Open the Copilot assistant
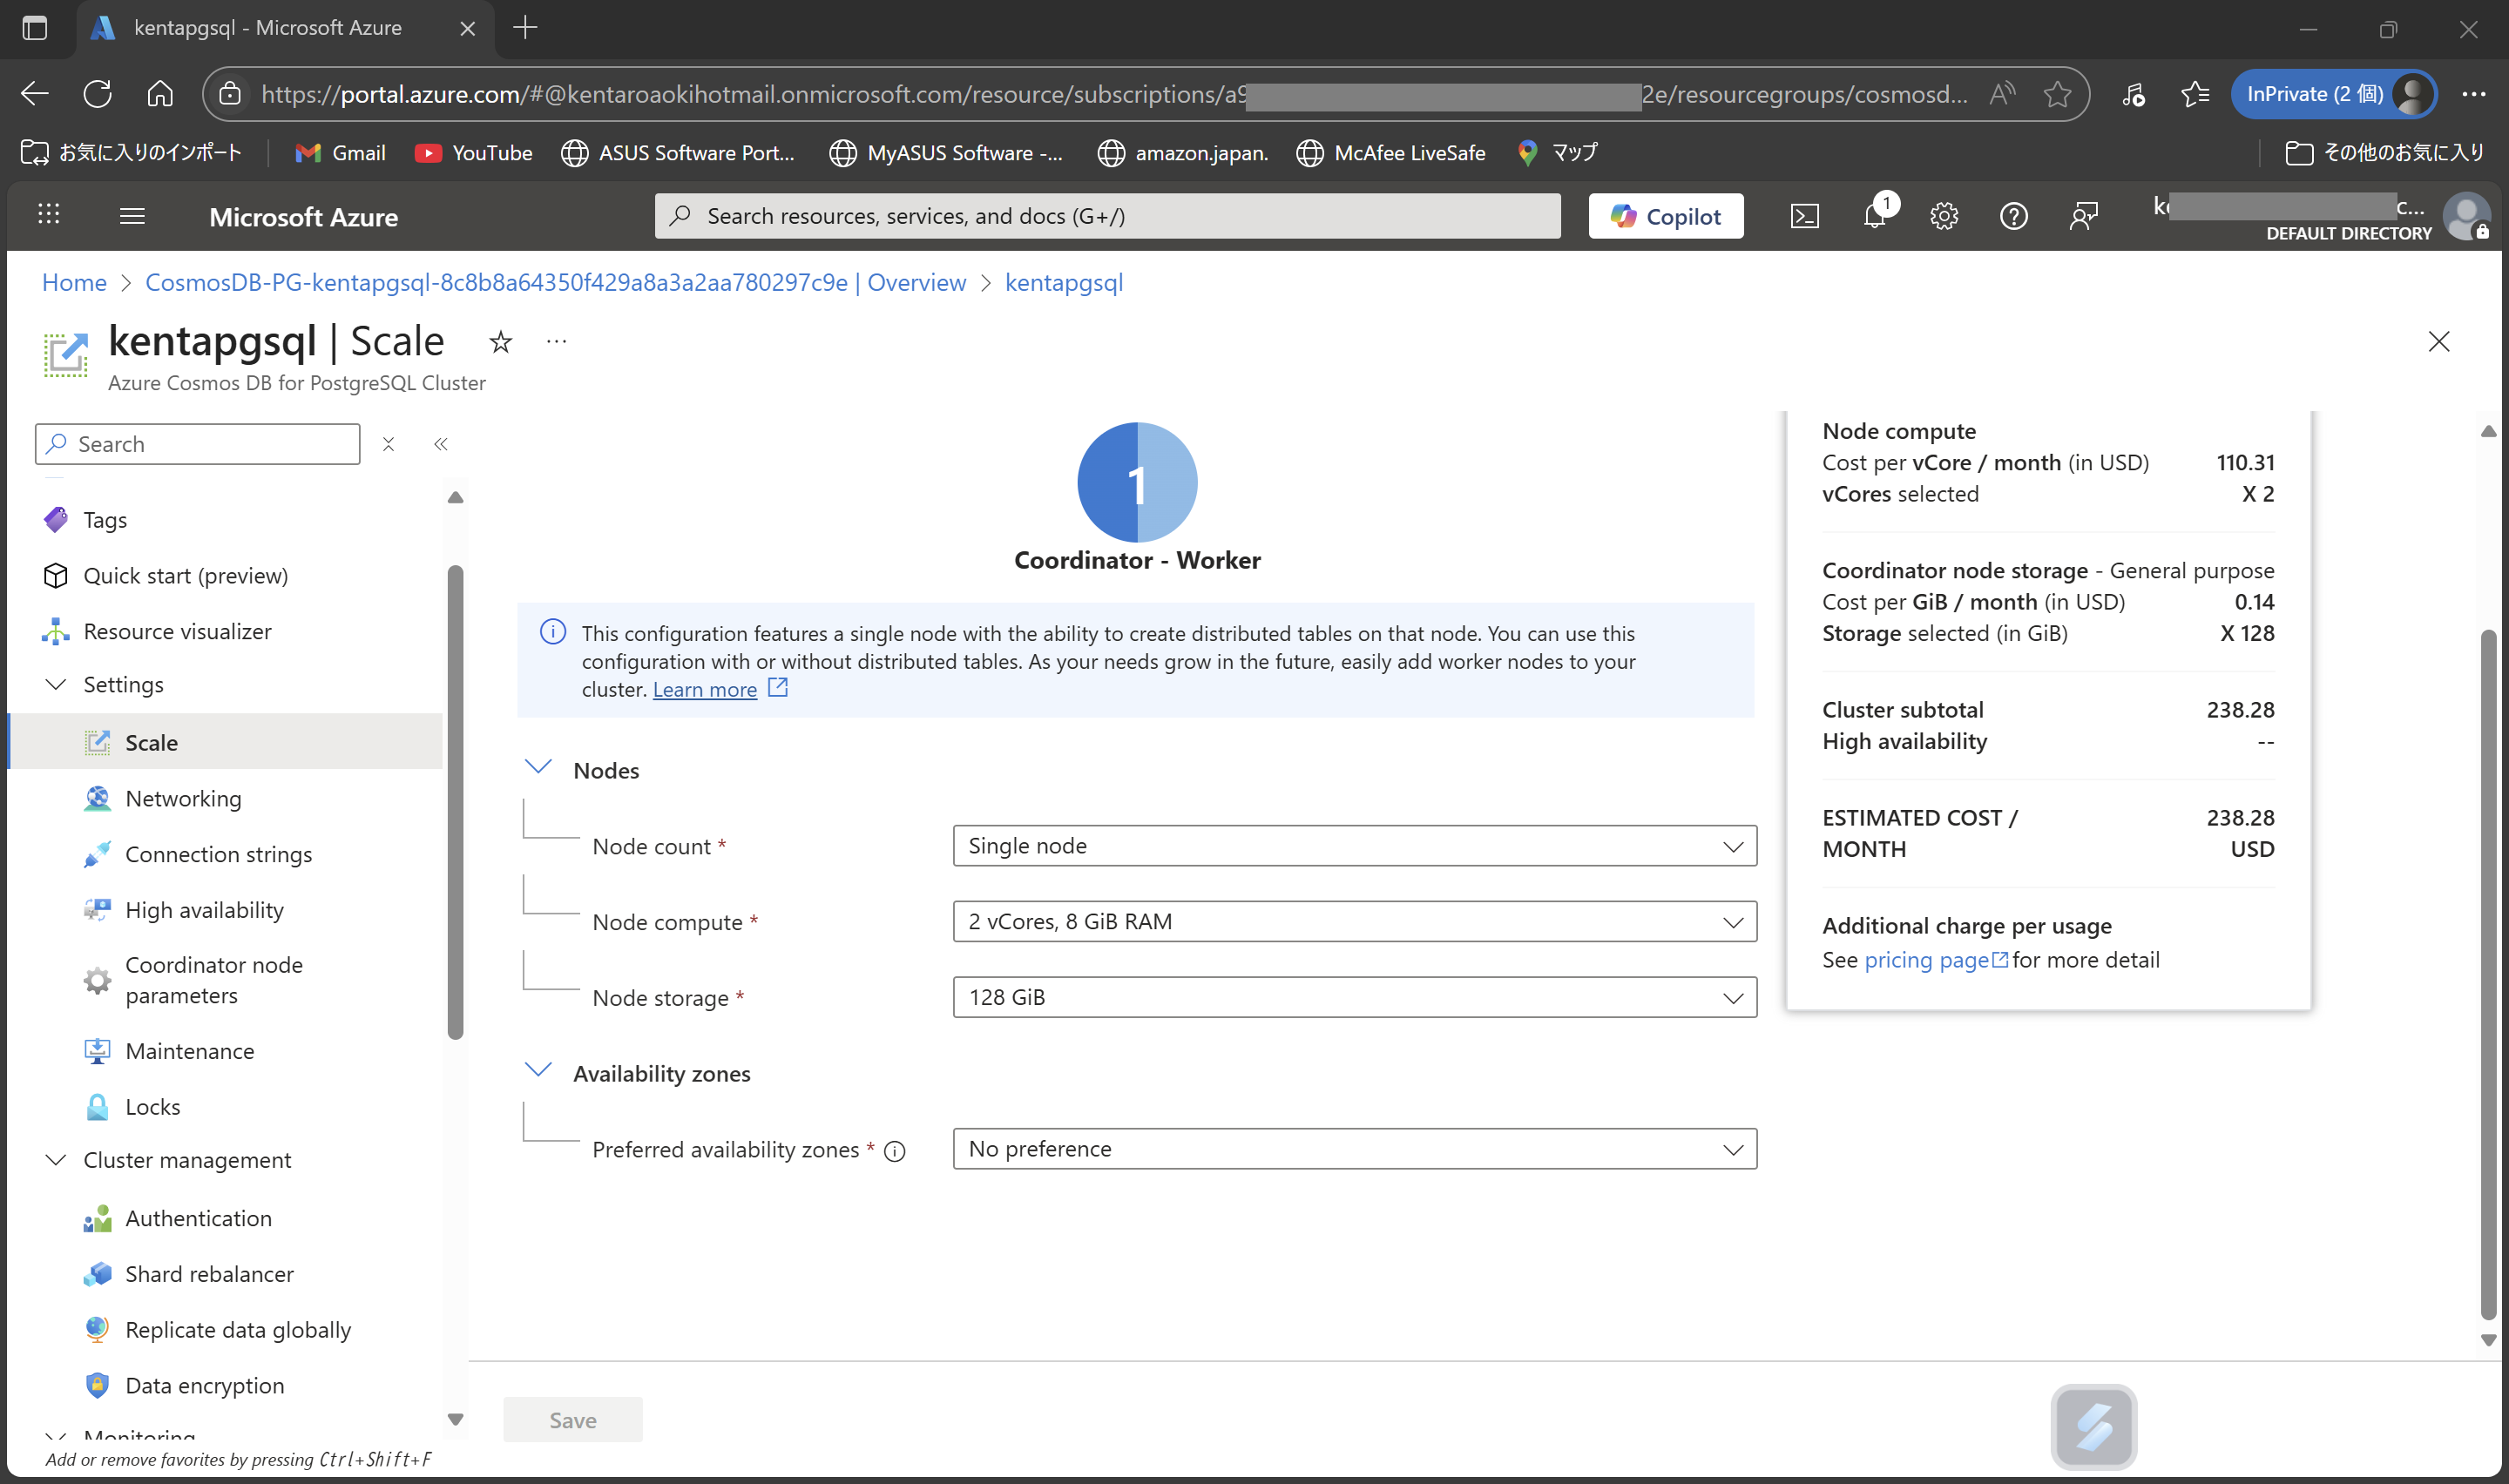Viewport: 2509px width, 1484px height. tap(1663, 216)
